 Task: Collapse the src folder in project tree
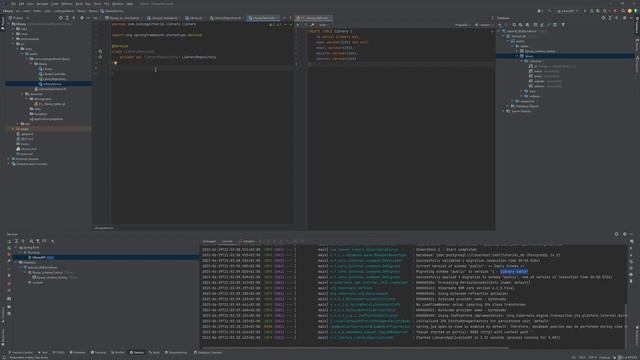[13, 44]
